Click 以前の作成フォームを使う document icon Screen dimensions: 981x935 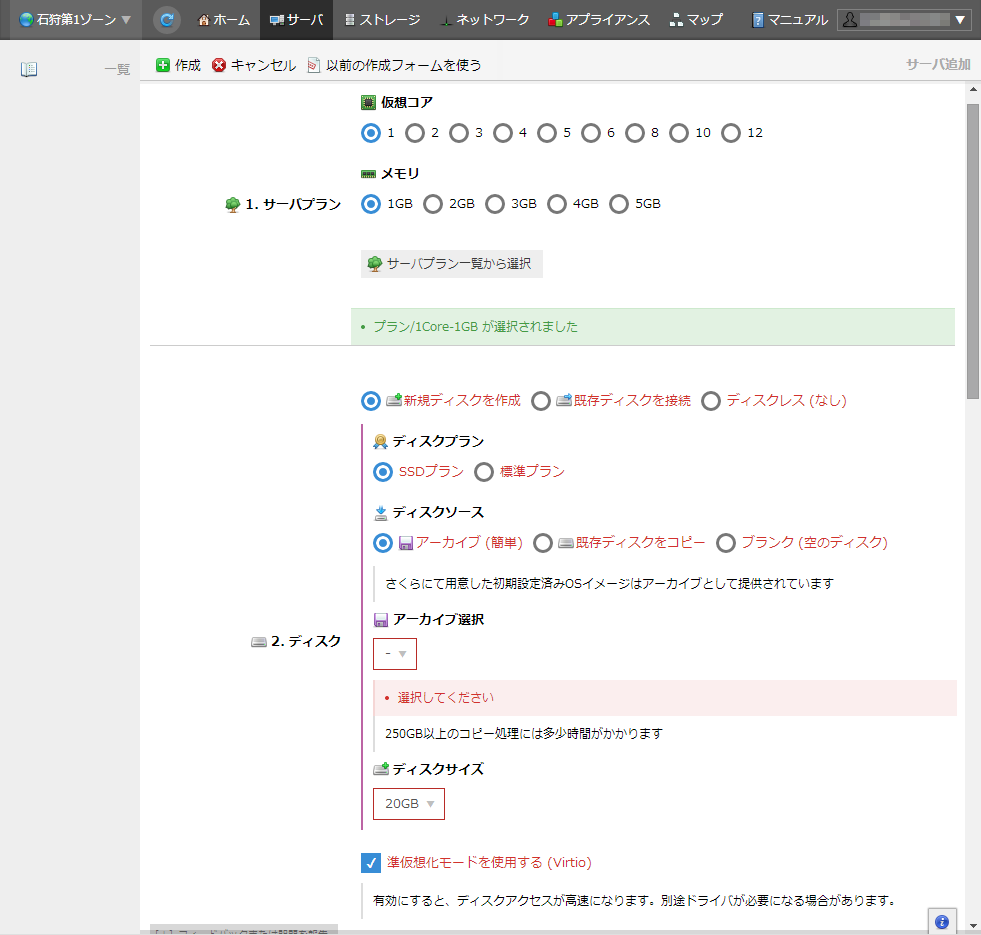tap(314, 65)
